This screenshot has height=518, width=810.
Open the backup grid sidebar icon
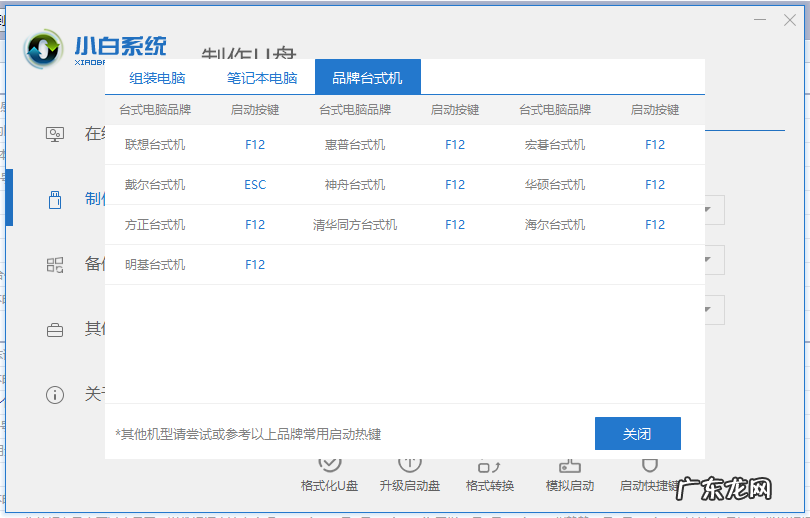55,265
